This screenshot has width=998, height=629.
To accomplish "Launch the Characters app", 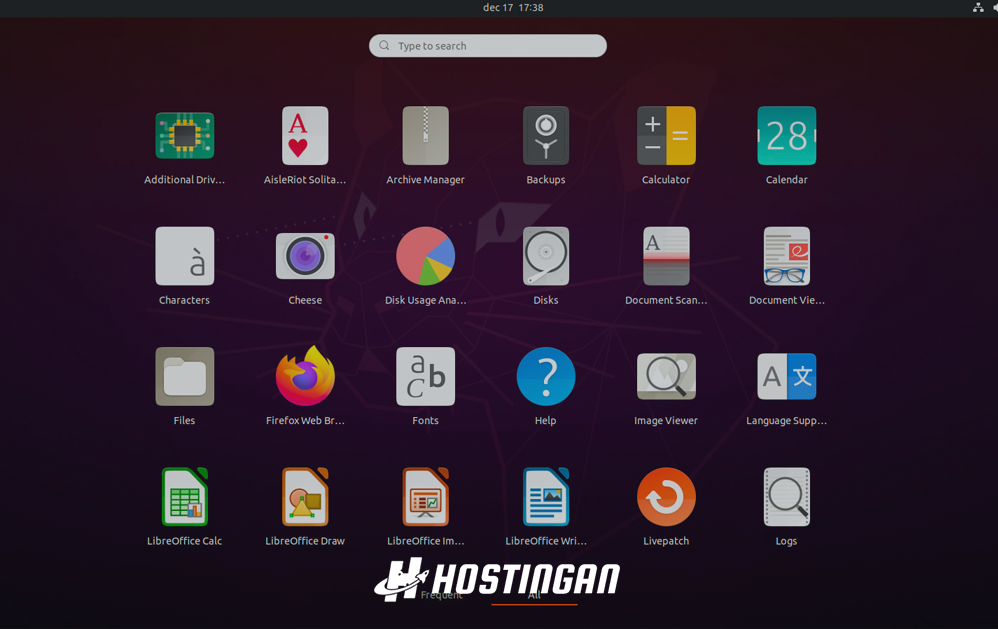I will point(185,256).
